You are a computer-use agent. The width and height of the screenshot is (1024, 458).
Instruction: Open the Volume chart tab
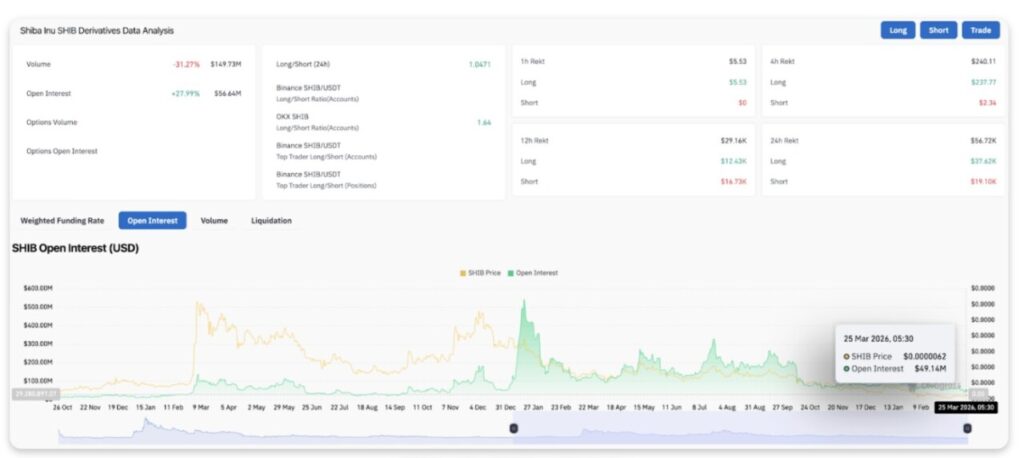214,220
